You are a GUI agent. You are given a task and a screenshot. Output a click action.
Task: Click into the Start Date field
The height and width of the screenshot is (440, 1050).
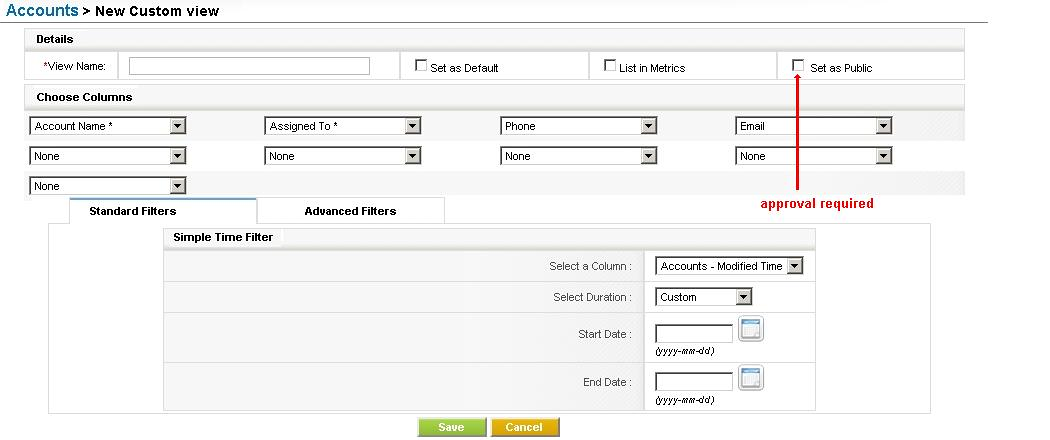click(x=694, y=334)
